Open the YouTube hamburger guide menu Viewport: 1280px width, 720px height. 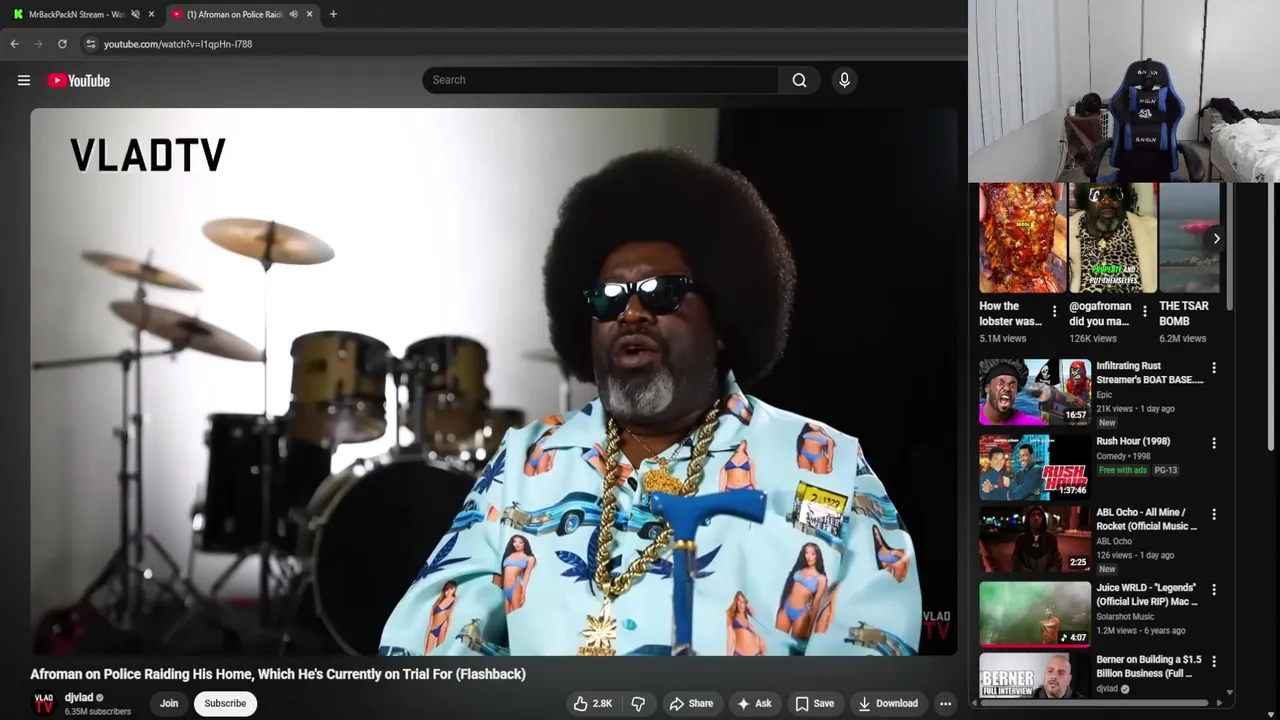(x=24, y=81)
